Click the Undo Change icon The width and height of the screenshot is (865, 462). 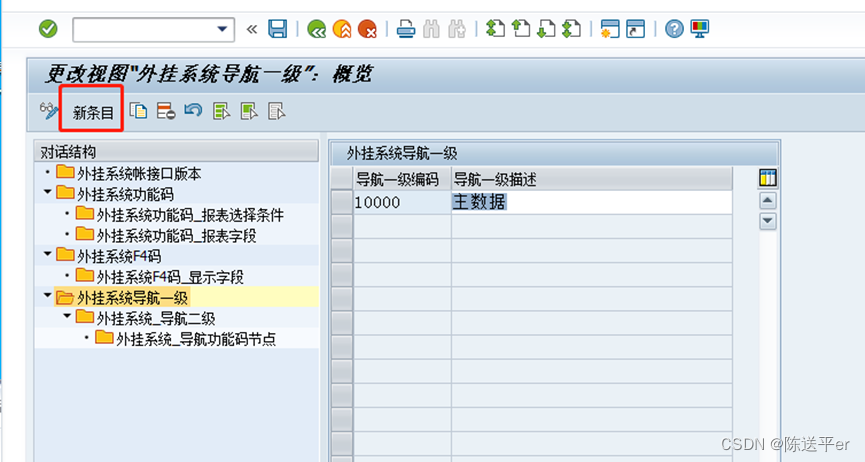(x=193, y=111)
